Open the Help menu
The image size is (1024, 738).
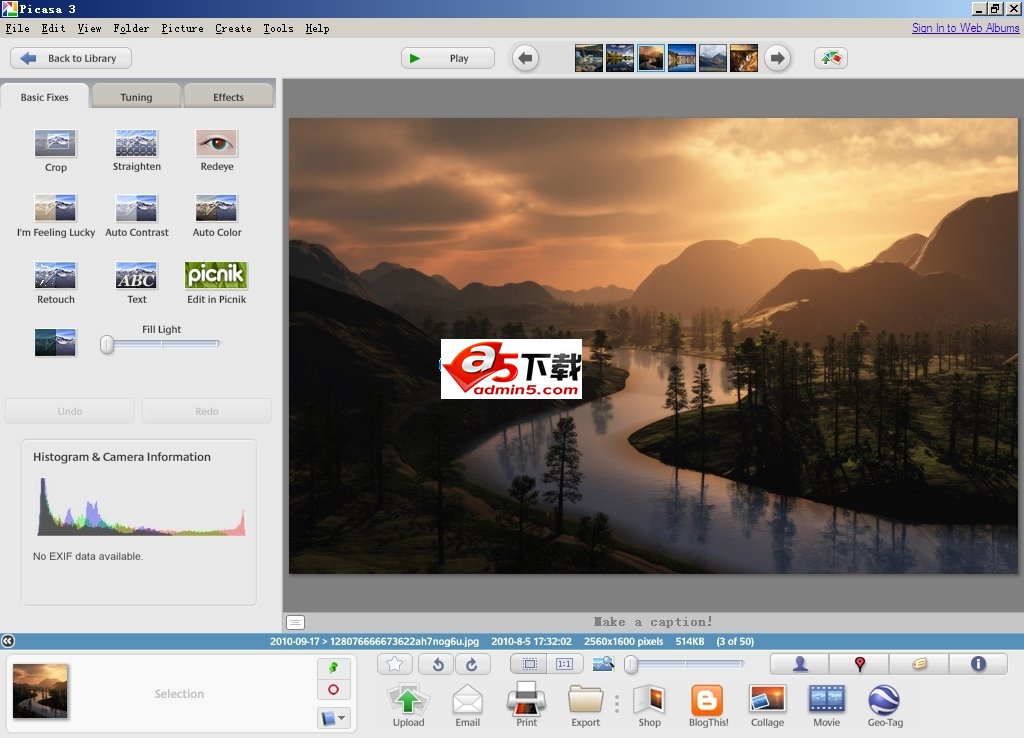click(x=317, y=28)
